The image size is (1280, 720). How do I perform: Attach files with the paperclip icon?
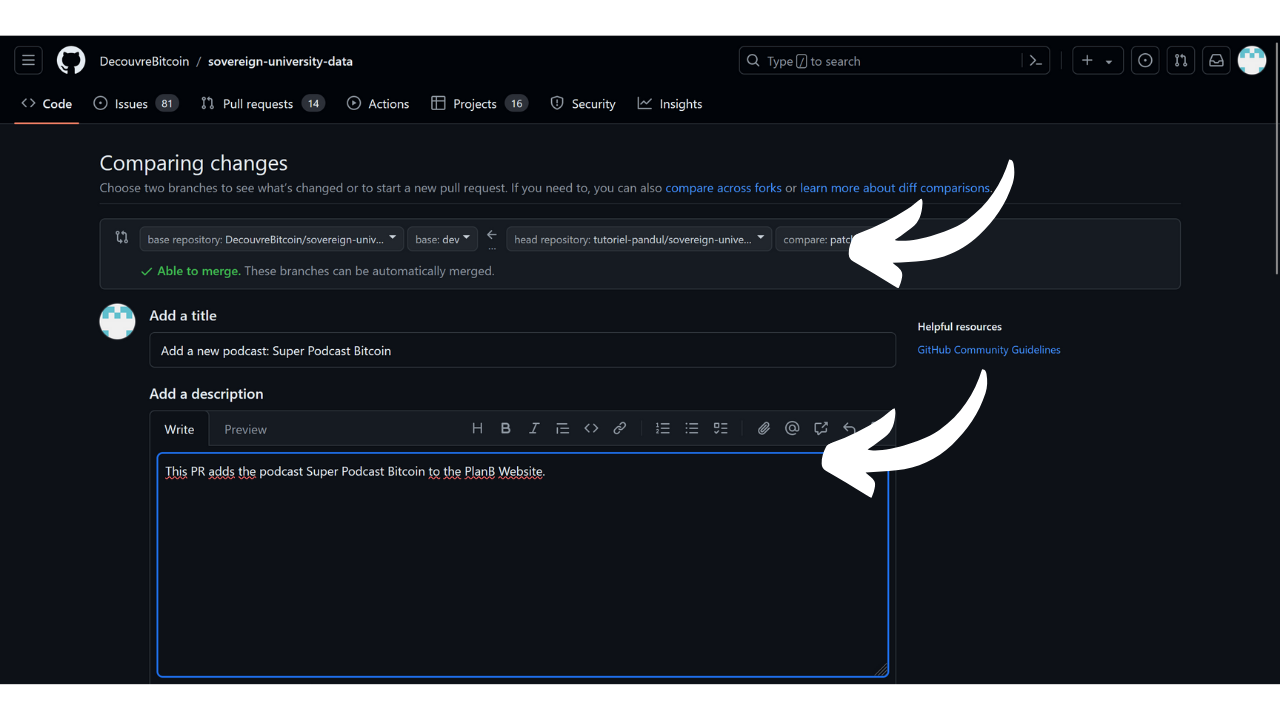point(764,428)
